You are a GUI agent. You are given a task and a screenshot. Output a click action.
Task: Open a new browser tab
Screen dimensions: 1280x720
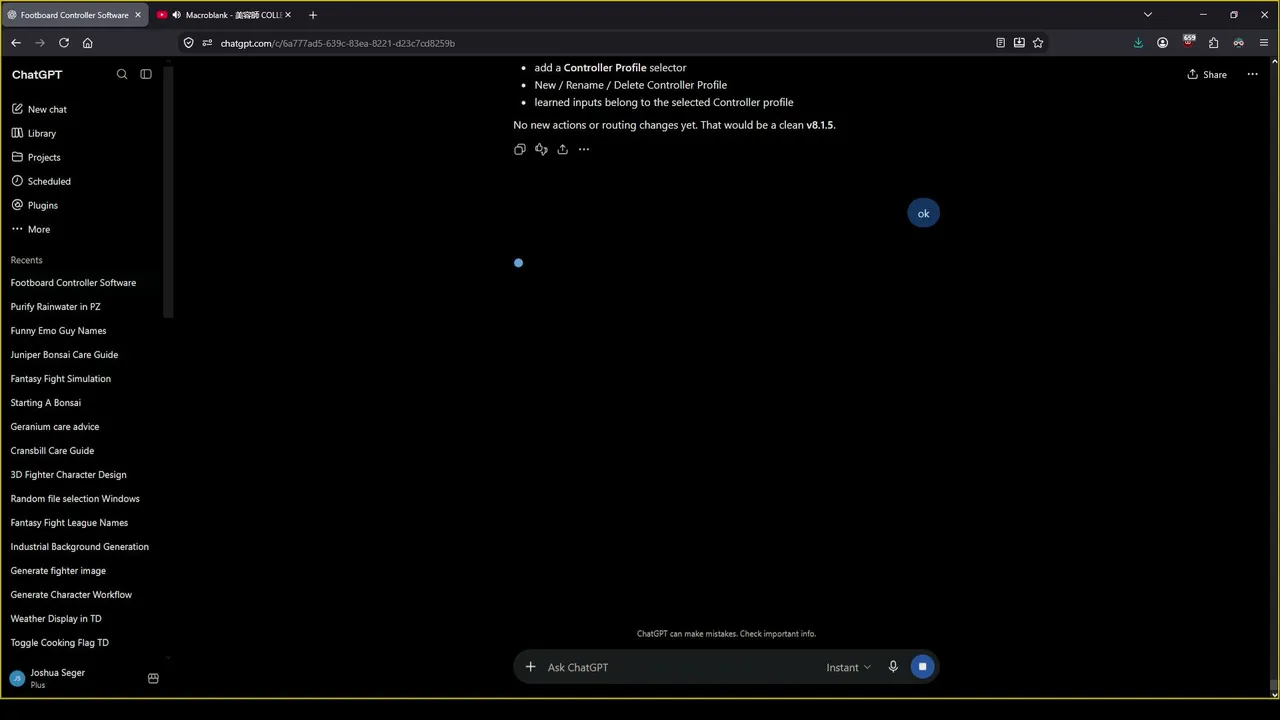[313, 15]
